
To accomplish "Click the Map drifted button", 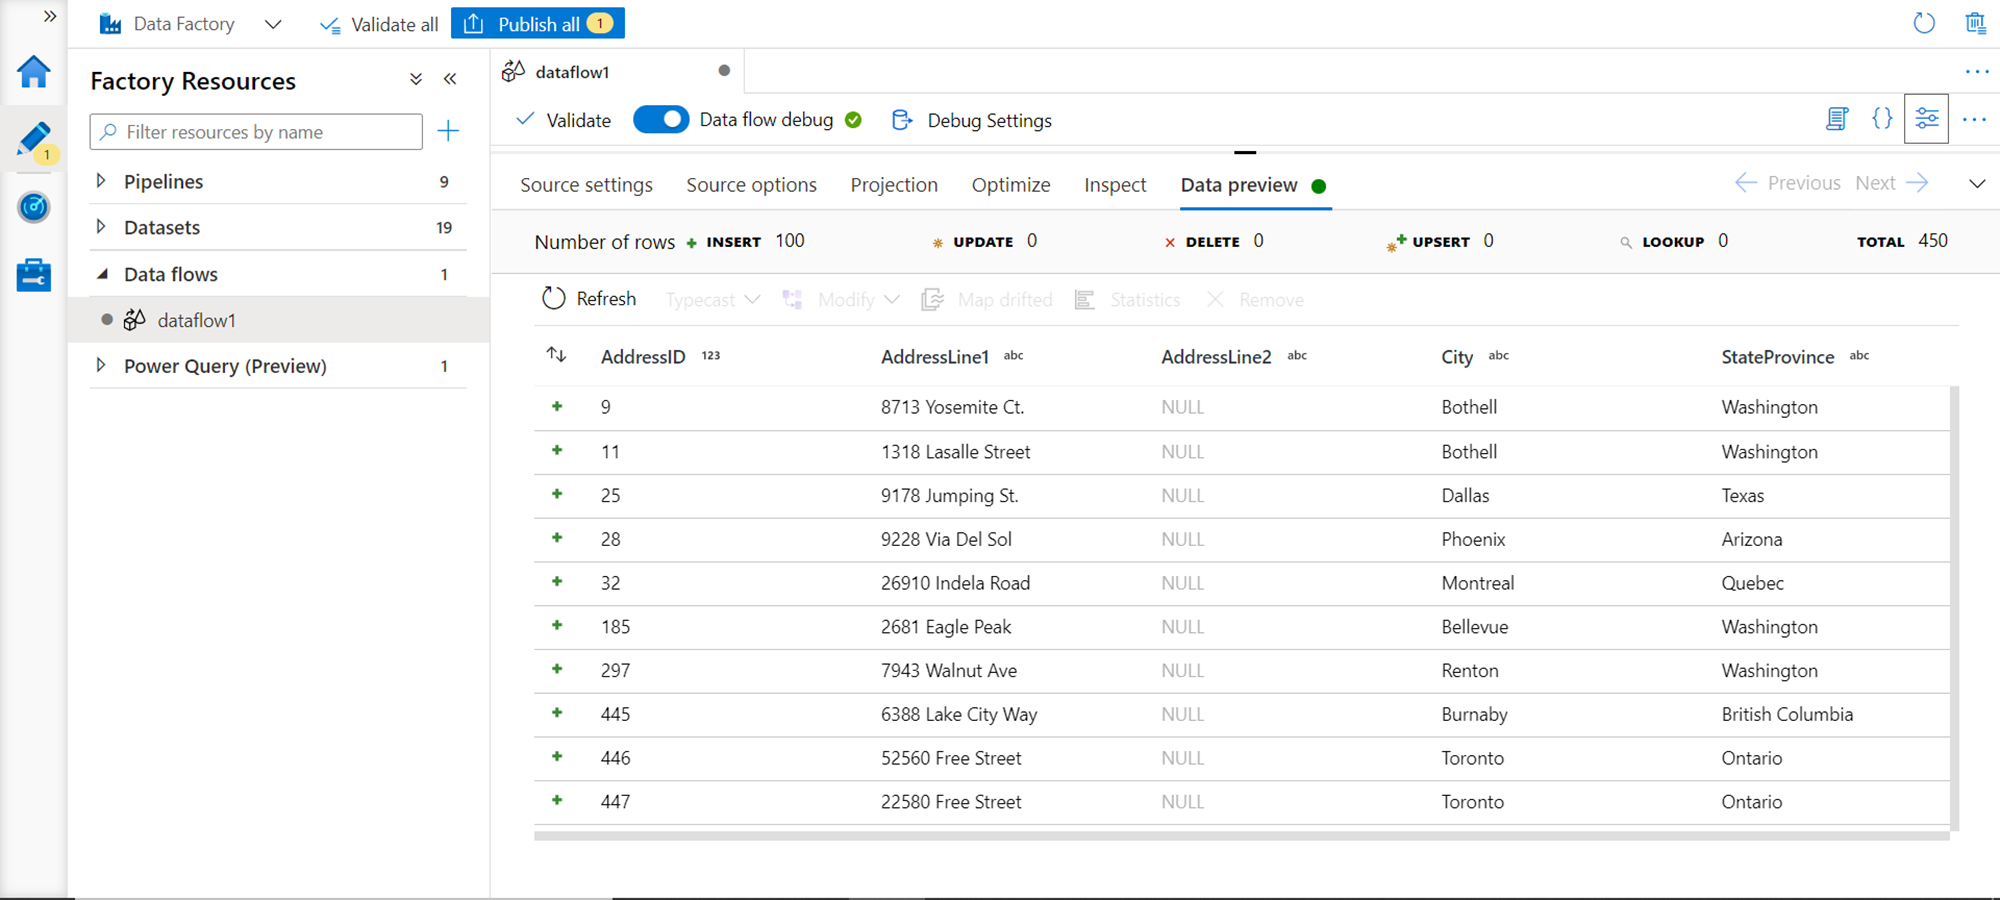I will (x=987, y=300).
